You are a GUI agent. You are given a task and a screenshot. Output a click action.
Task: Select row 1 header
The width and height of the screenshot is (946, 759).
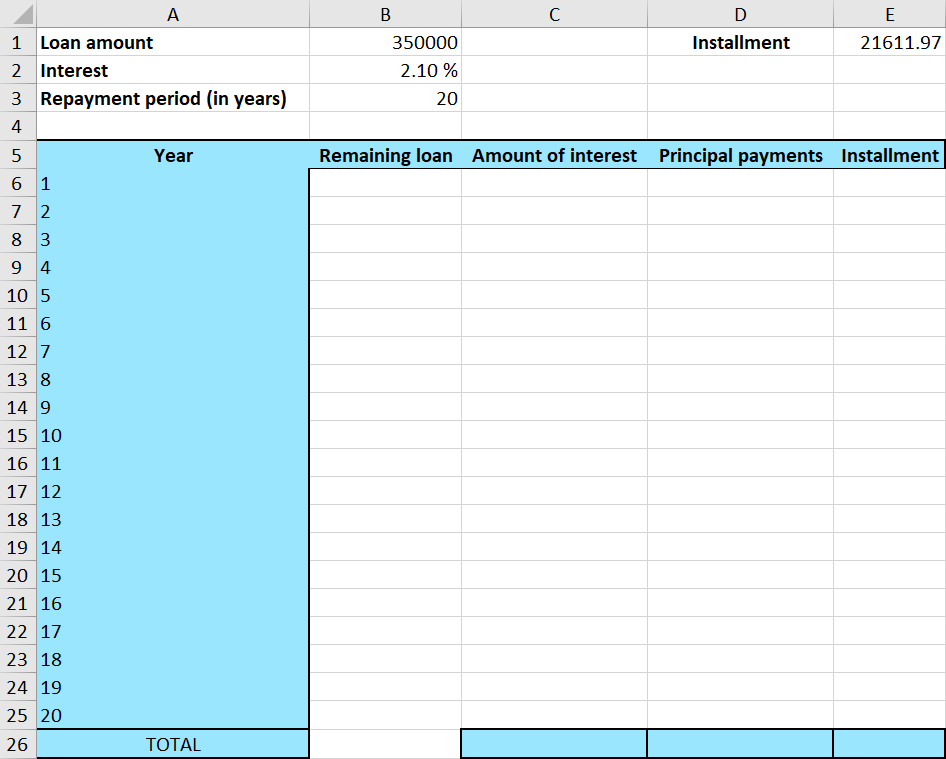pyautogui.click(x=17, y=42)
